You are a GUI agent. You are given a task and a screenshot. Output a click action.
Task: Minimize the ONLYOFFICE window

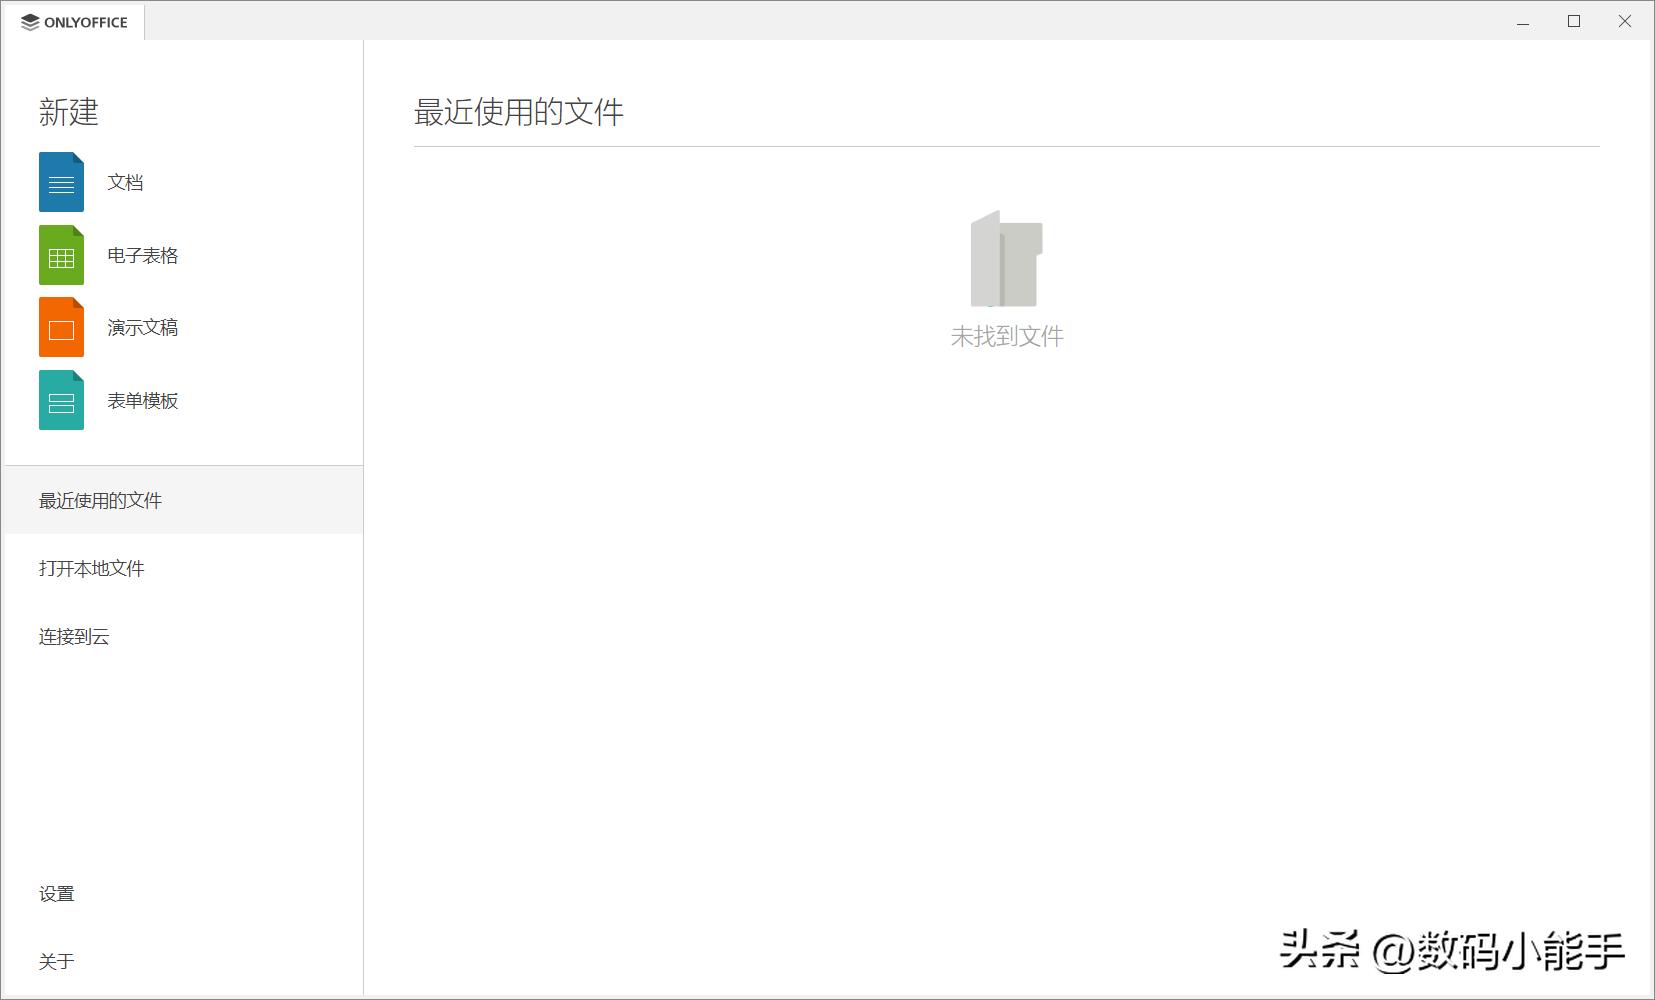pyautogui.click(x=1523, y=20)
